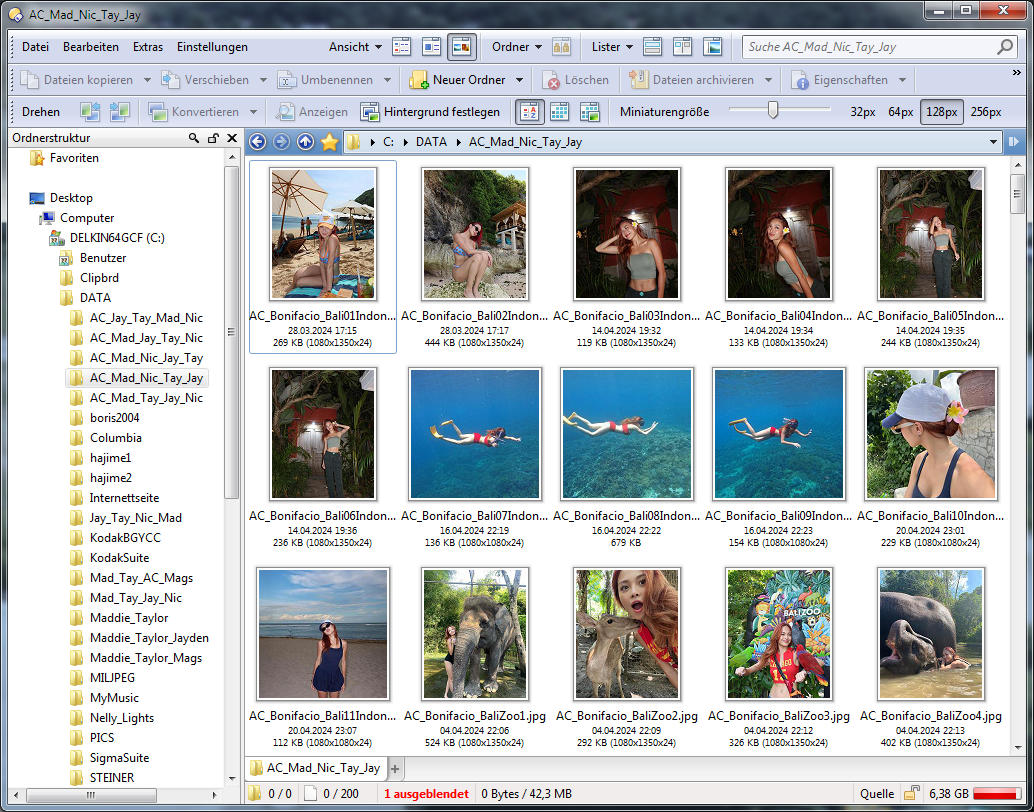Click the back navigation arrow
This screenshot has height=812, width=1034.
[x=257, y=142]
